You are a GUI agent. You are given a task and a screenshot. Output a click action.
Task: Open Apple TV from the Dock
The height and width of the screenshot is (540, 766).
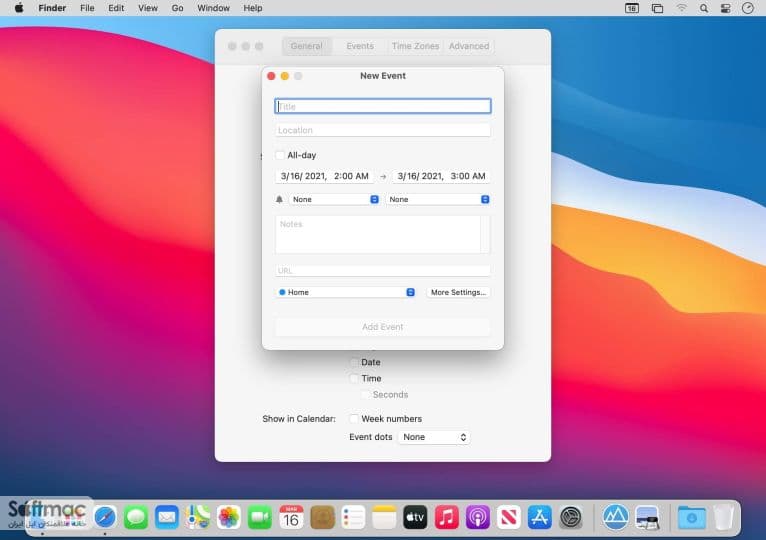(415, 518)
